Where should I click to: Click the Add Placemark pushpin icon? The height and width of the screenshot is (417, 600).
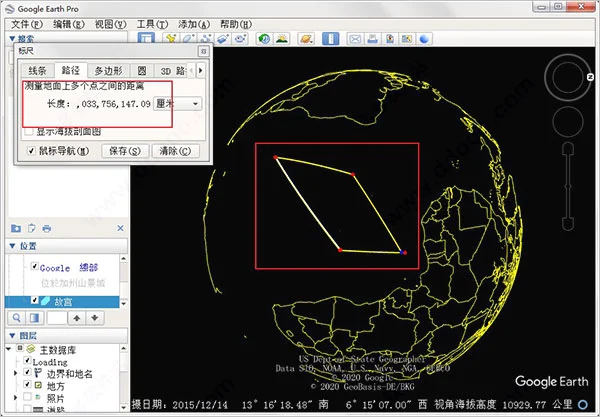coord(170,39)
